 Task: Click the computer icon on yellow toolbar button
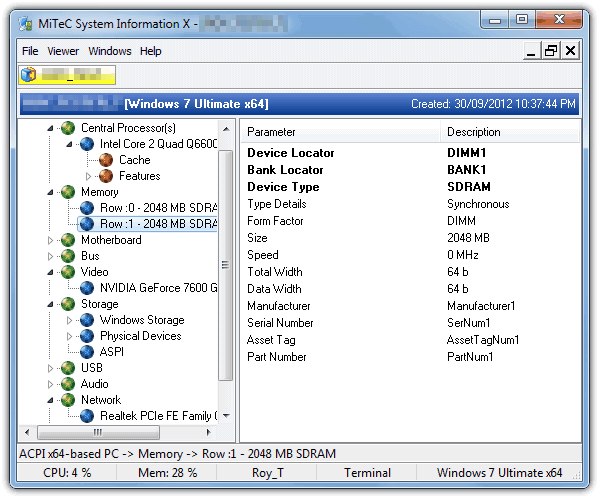[28, 74]
